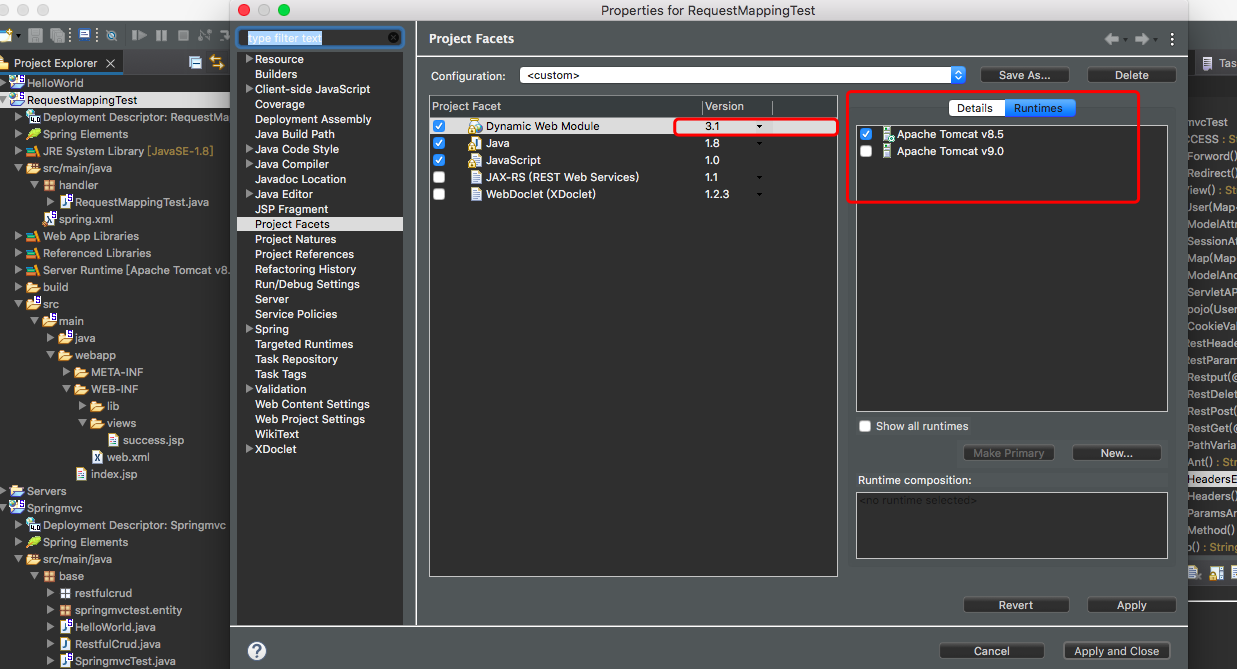This screenshot has height=669, width=1237.
Task: Enable the JAX-RS (REST Web Services) facet
Action: pos(439,177)
